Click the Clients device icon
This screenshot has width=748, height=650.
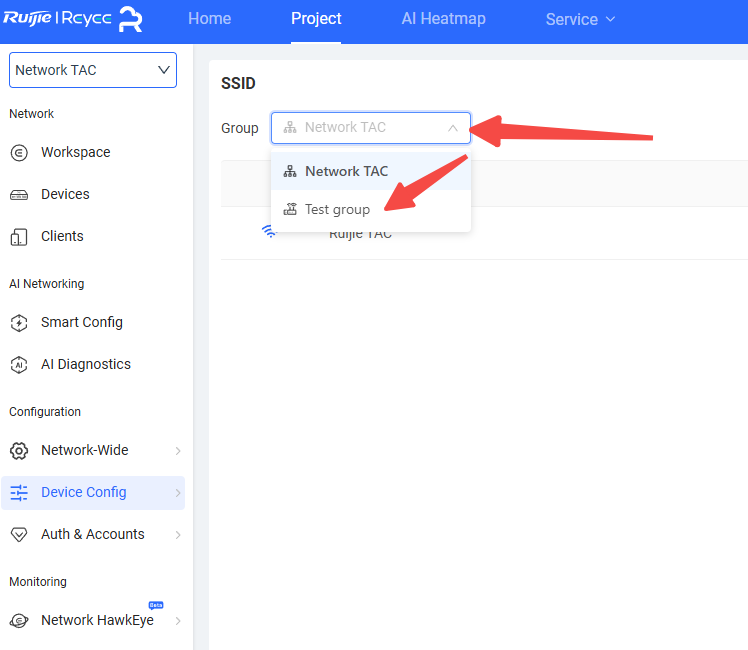[19, 237]
